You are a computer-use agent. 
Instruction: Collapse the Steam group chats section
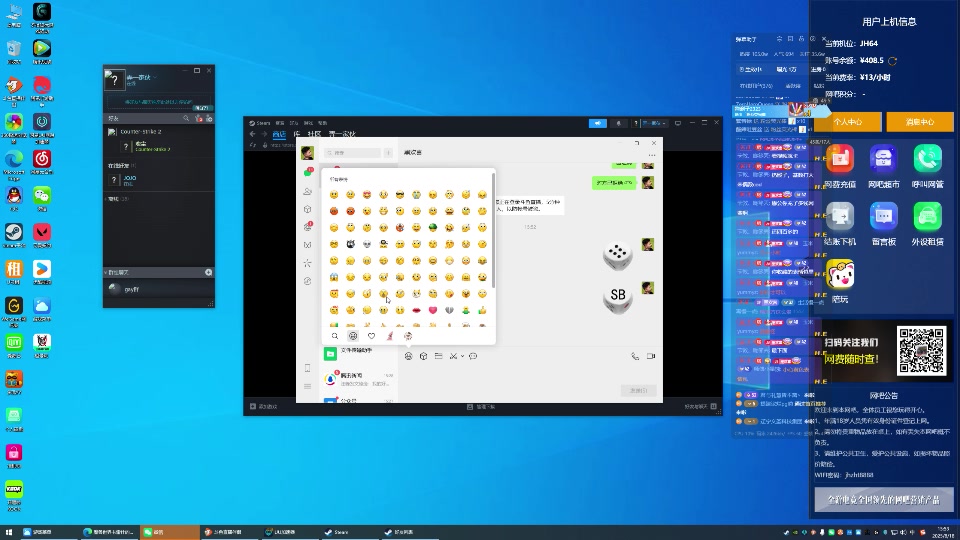coord(106,272)
